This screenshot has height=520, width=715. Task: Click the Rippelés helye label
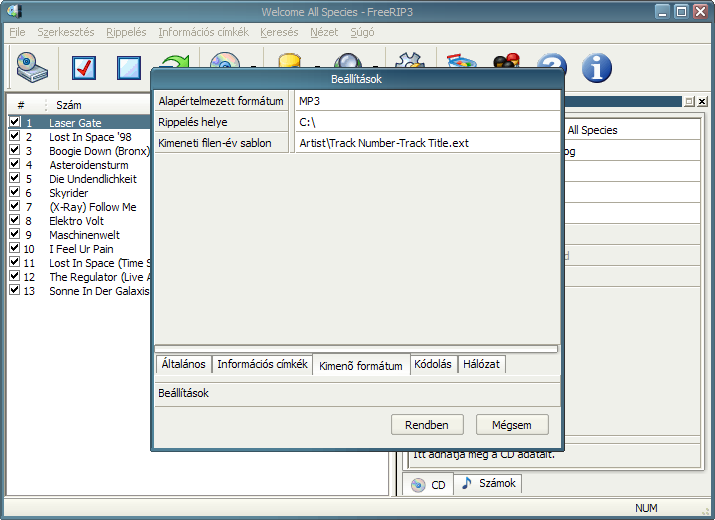click(221, 122)
